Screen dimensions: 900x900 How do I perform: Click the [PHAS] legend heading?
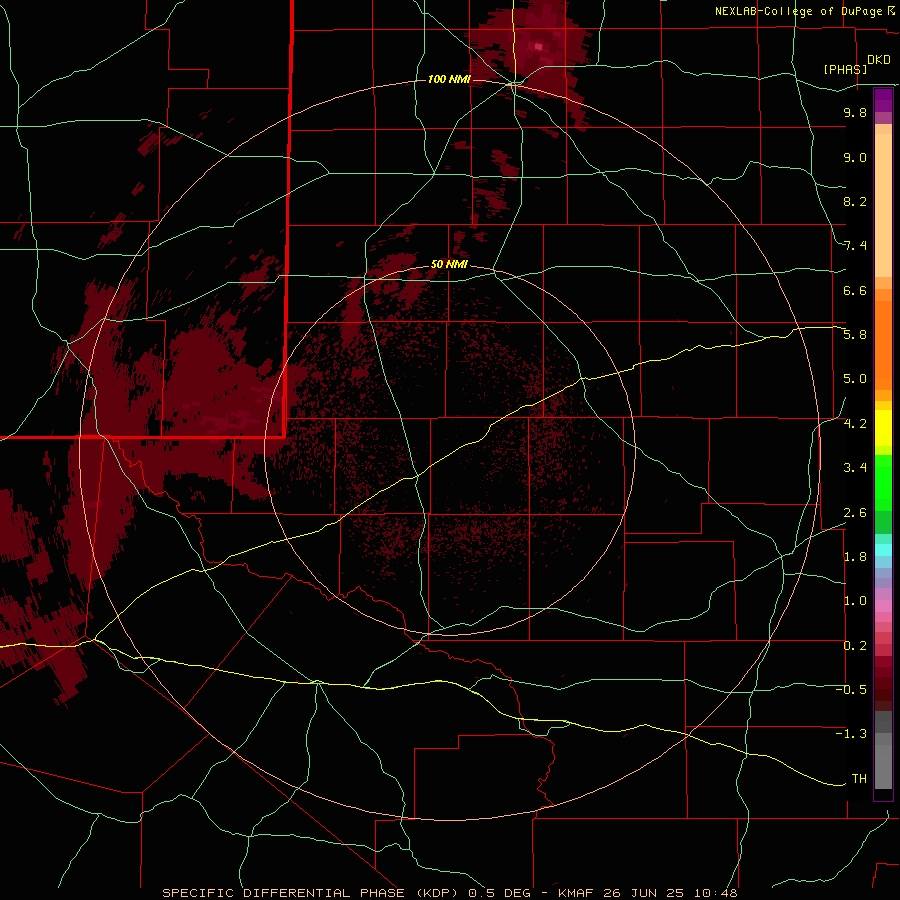pos(845,69)
